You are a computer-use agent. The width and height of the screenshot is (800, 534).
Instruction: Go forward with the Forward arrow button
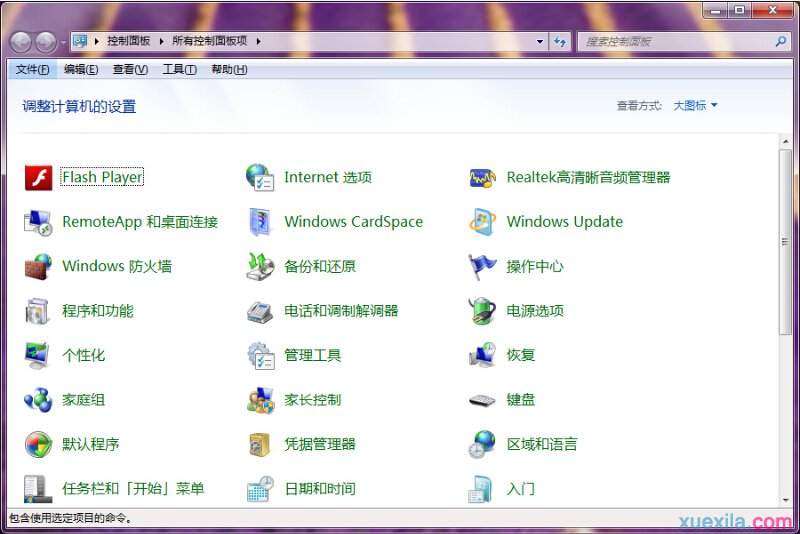point(46,42)
